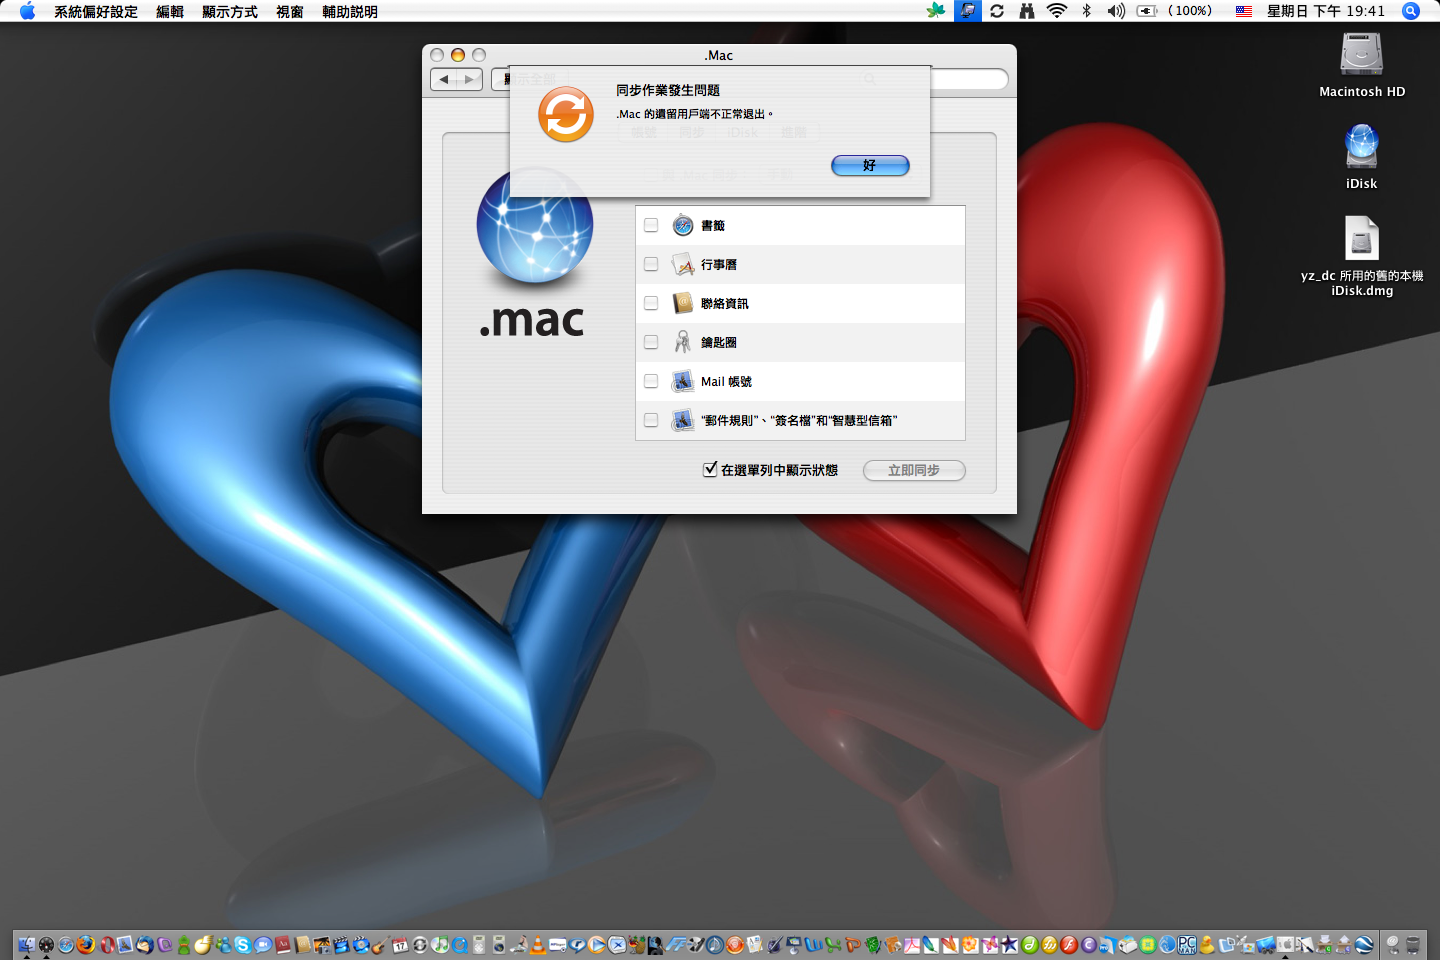Open GarageBand guitar icon in the Dock
The height and width of the screenshot is (960, 1440).
pos(381,944)
